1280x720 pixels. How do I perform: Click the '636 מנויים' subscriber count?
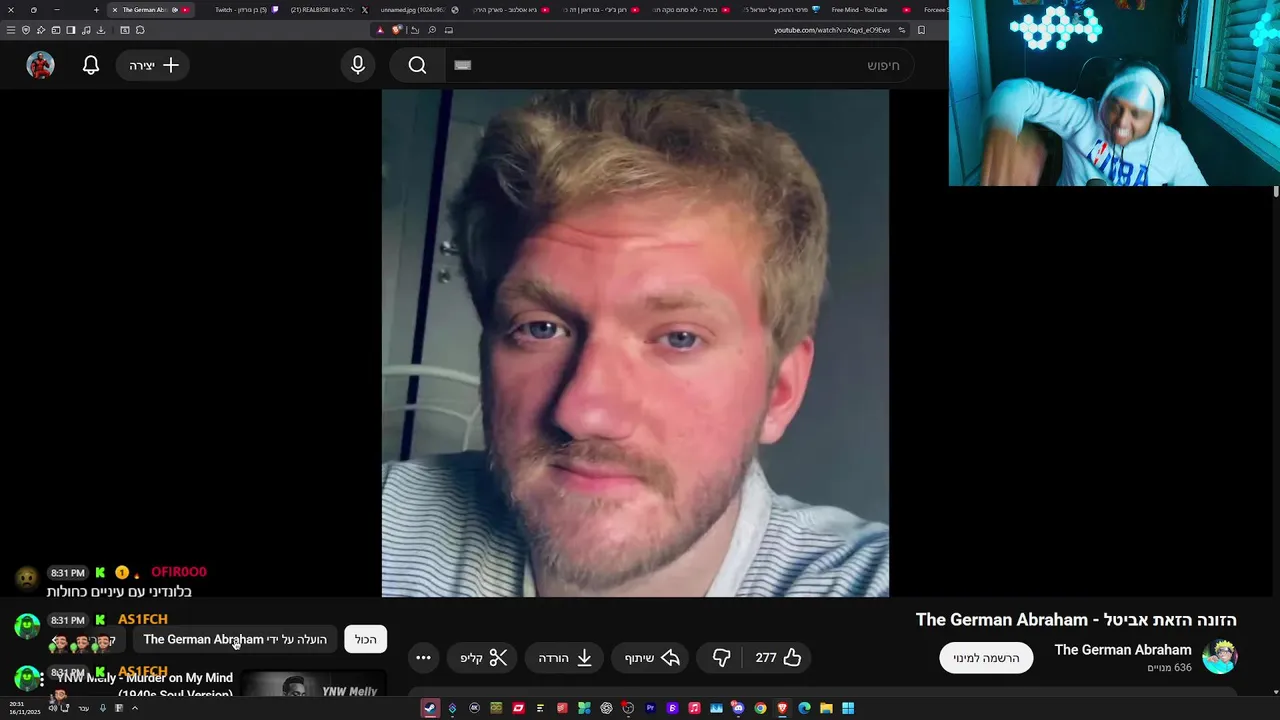tap(1169, 668)
